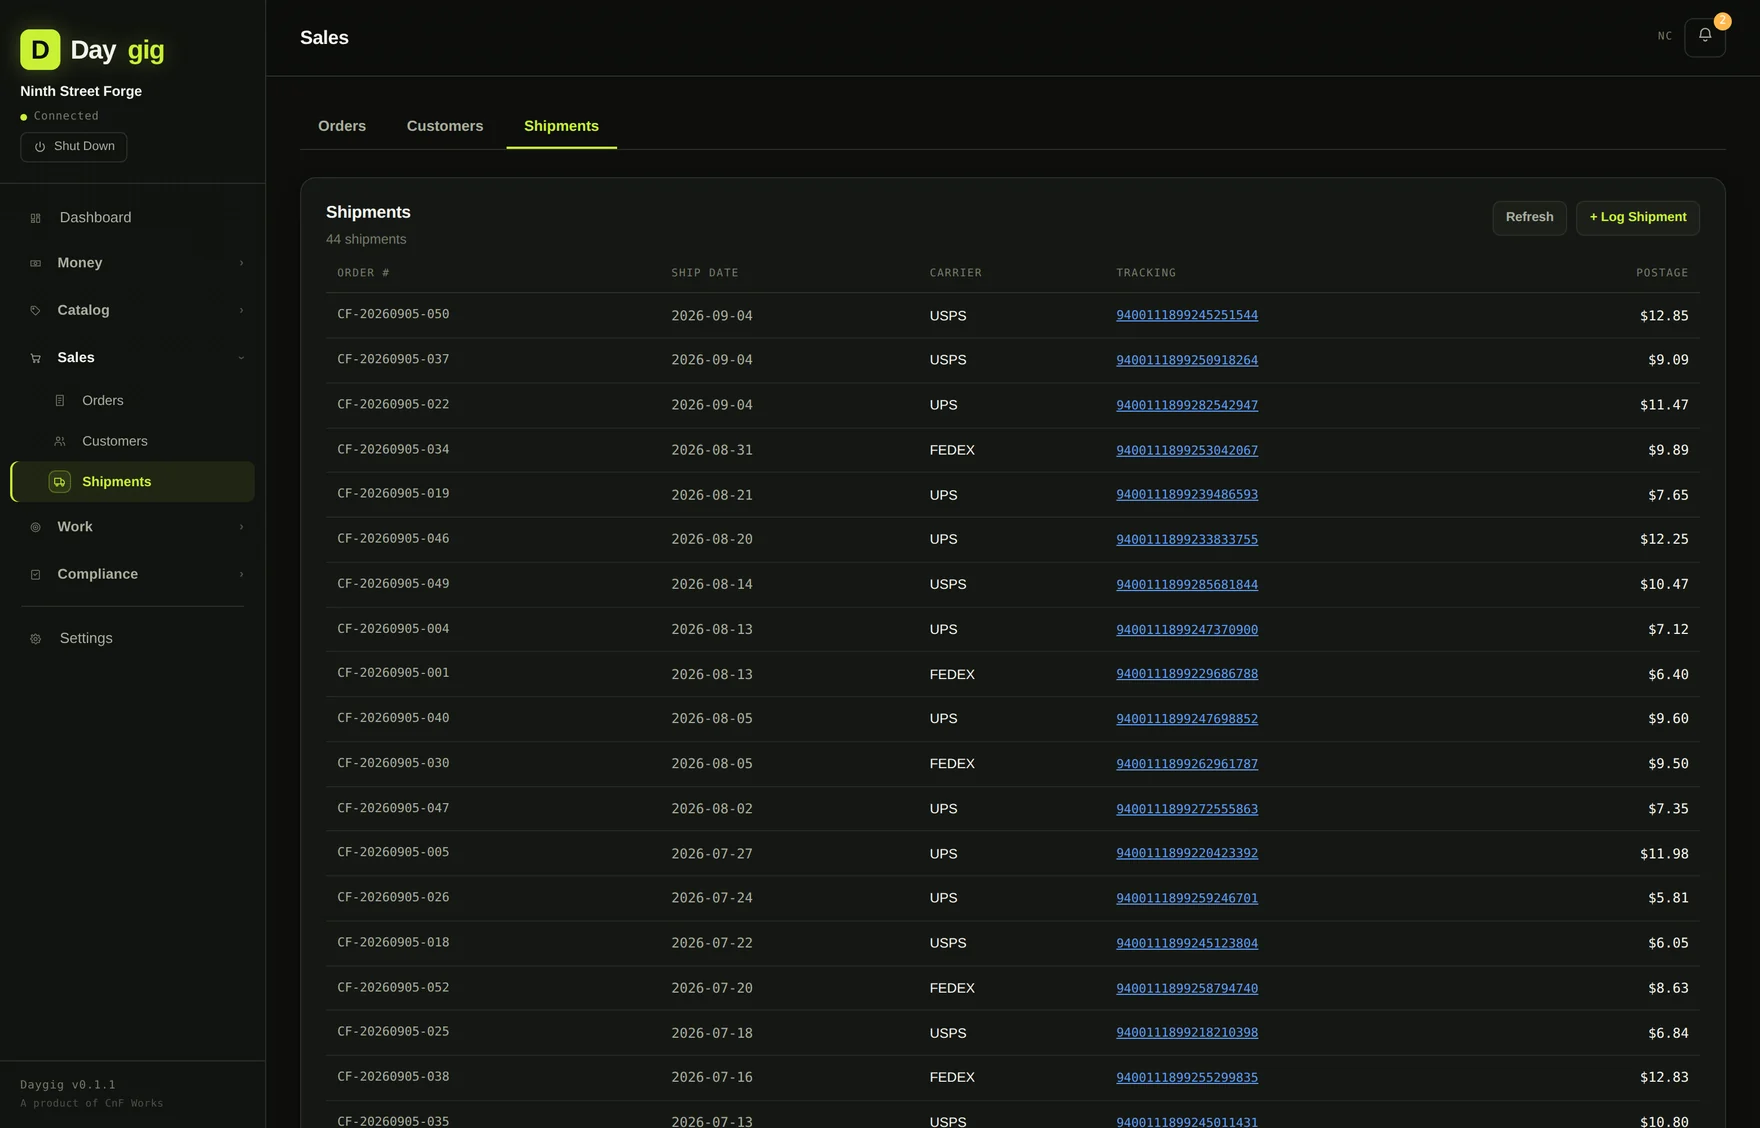Viewport: 1760px width, 1128px height.
Task: Expand the Compliance section chevron
Action: (241, 574)
